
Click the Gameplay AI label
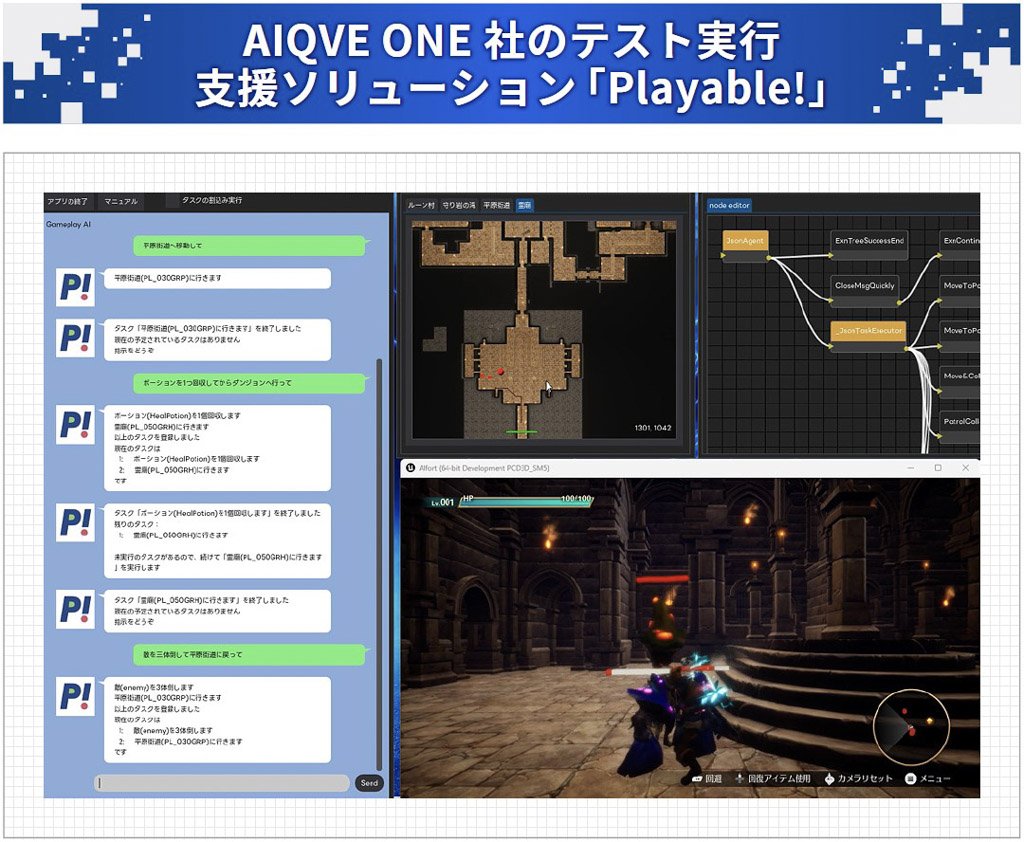(x=69, y=224)
